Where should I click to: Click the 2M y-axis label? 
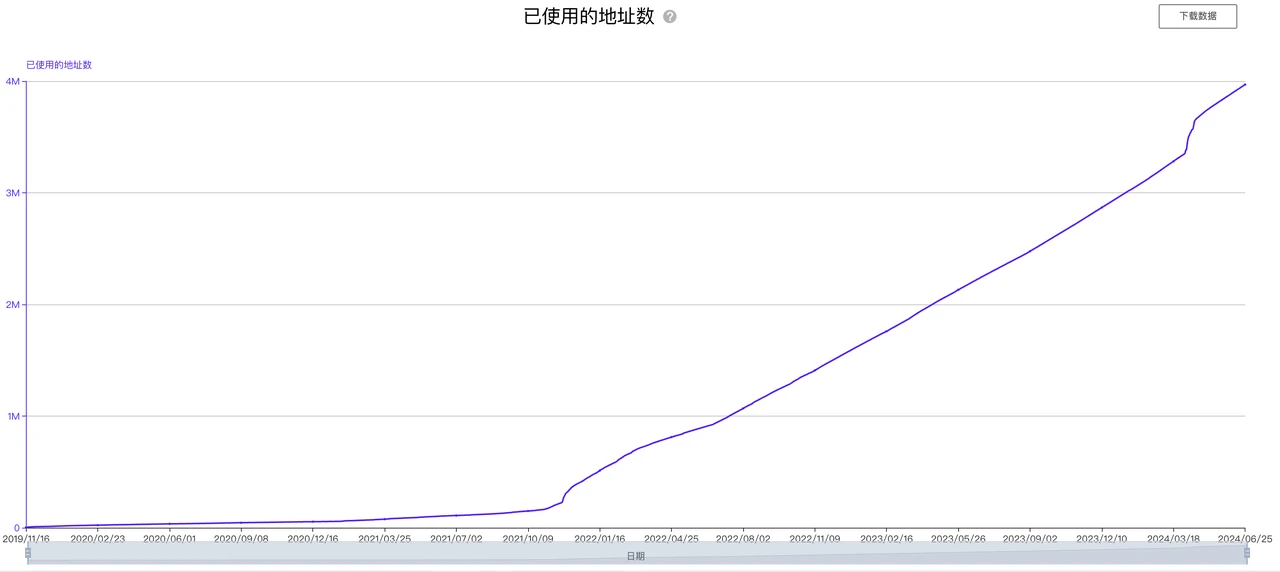[x=12, y=304]
